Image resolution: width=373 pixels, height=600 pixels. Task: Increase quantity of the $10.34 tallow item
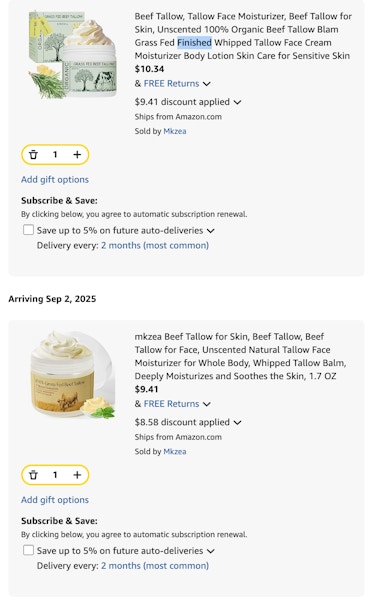(x=77, y=155)
